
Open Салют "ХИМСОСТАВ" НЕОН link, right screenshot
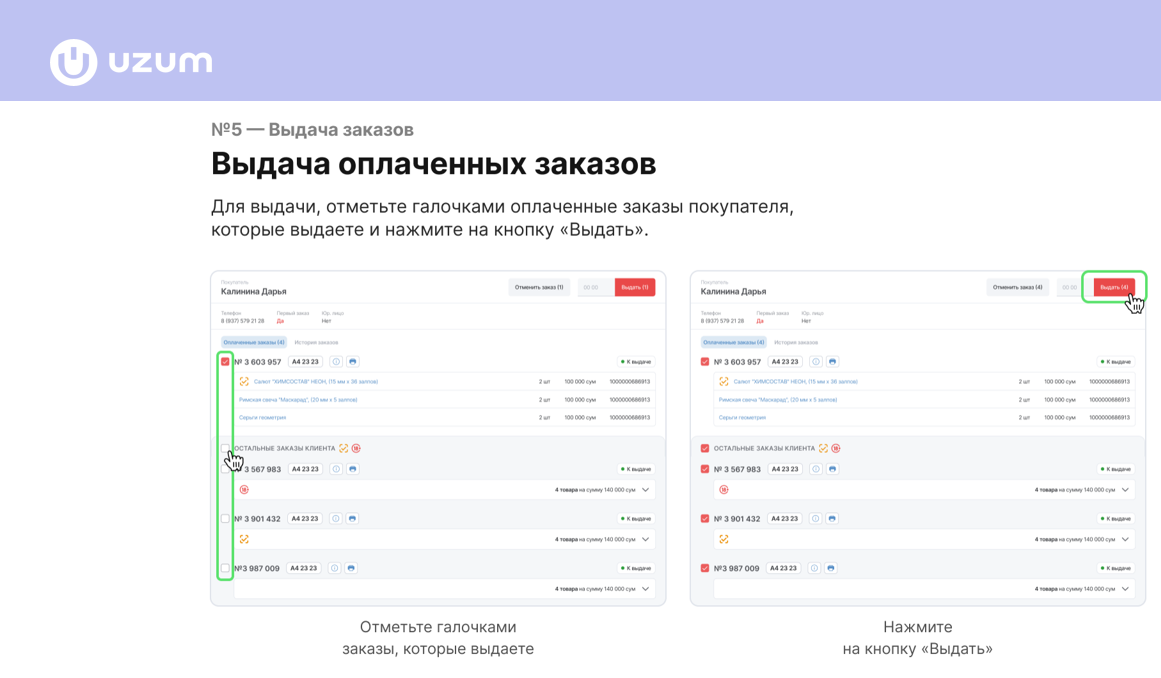[x=795, y=382]
